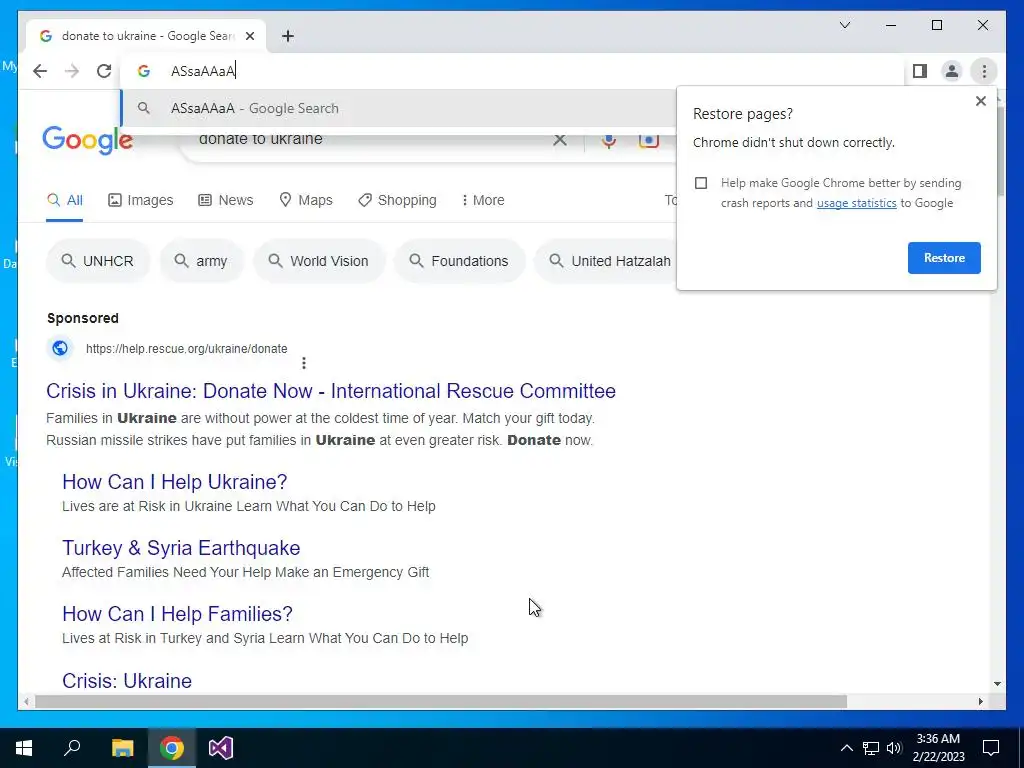This screenshot has height=768, width=1024.
Task: Expand the More search options
Action: (x=483, y=200)
